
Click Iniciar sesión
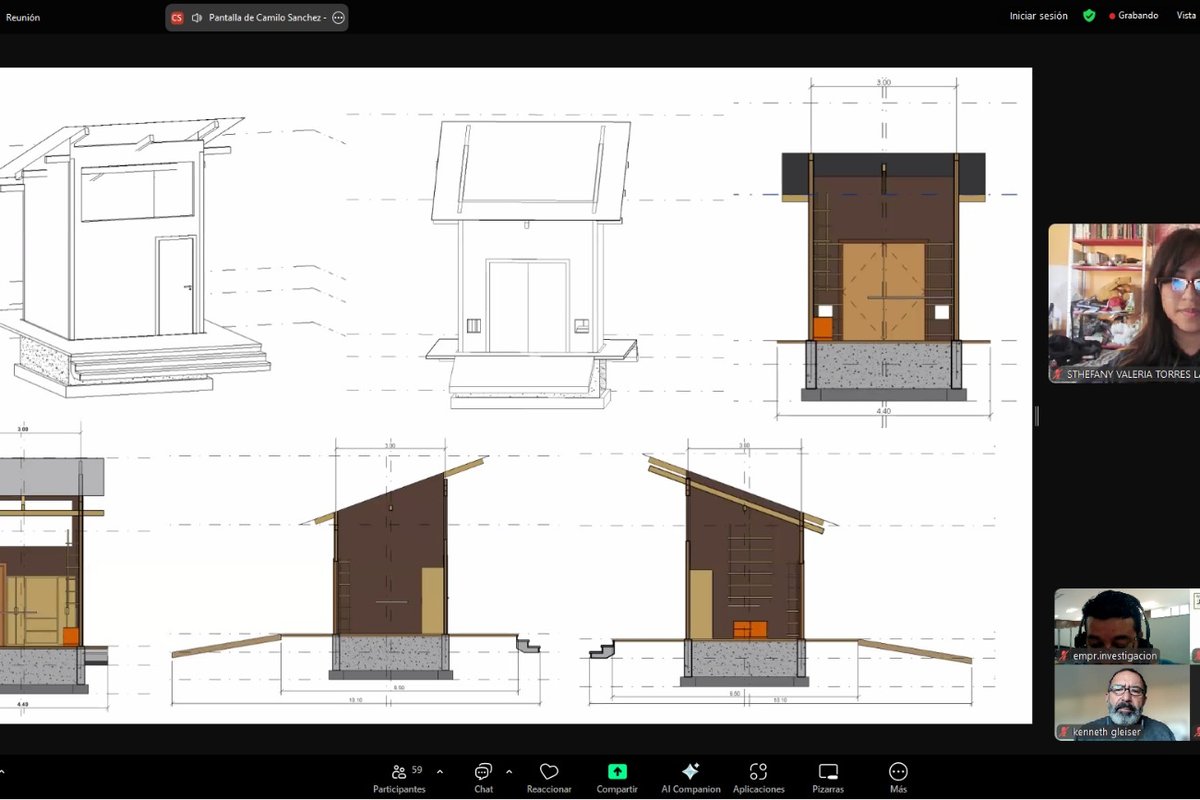pyautogui.click(x=1038, y=16)
